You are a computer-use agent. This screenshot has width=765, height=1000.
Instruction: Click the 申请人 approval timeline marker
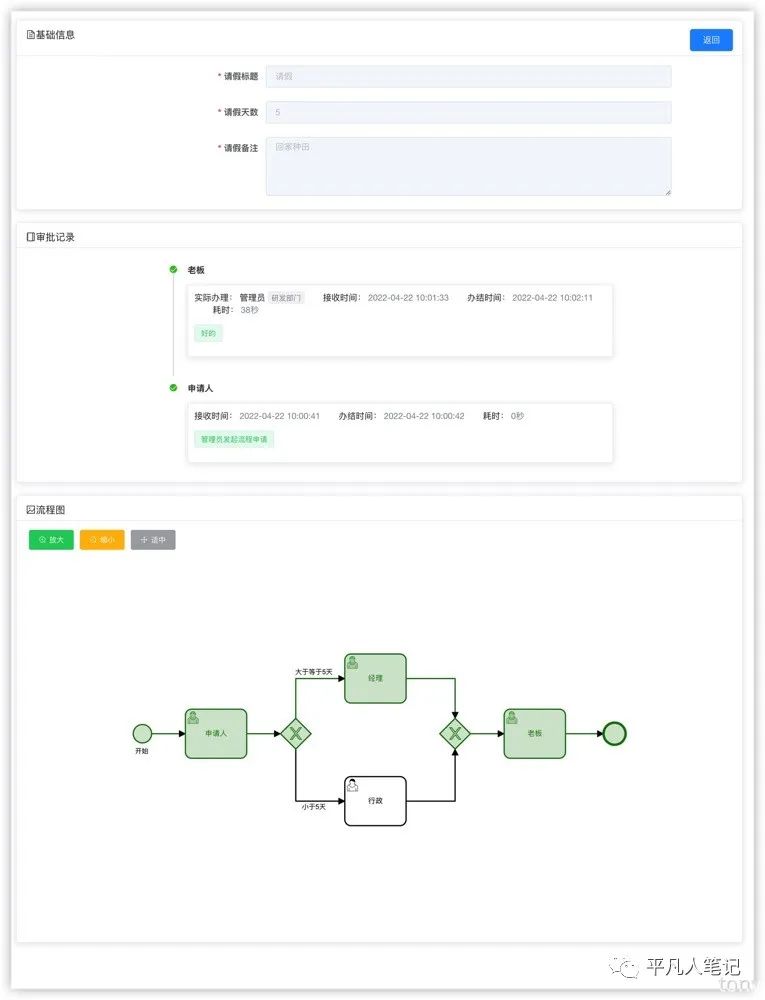pyautogui.click(x=173, y=388)
